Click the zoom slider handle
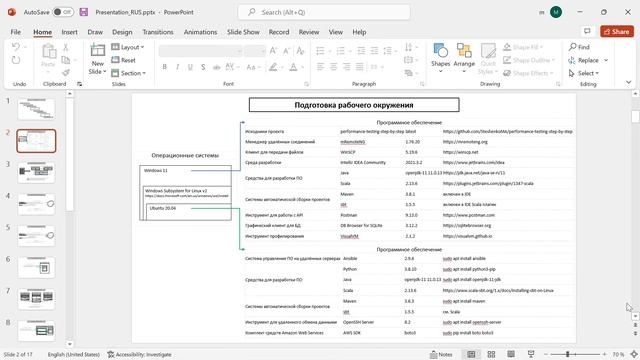 click(567, 354)
